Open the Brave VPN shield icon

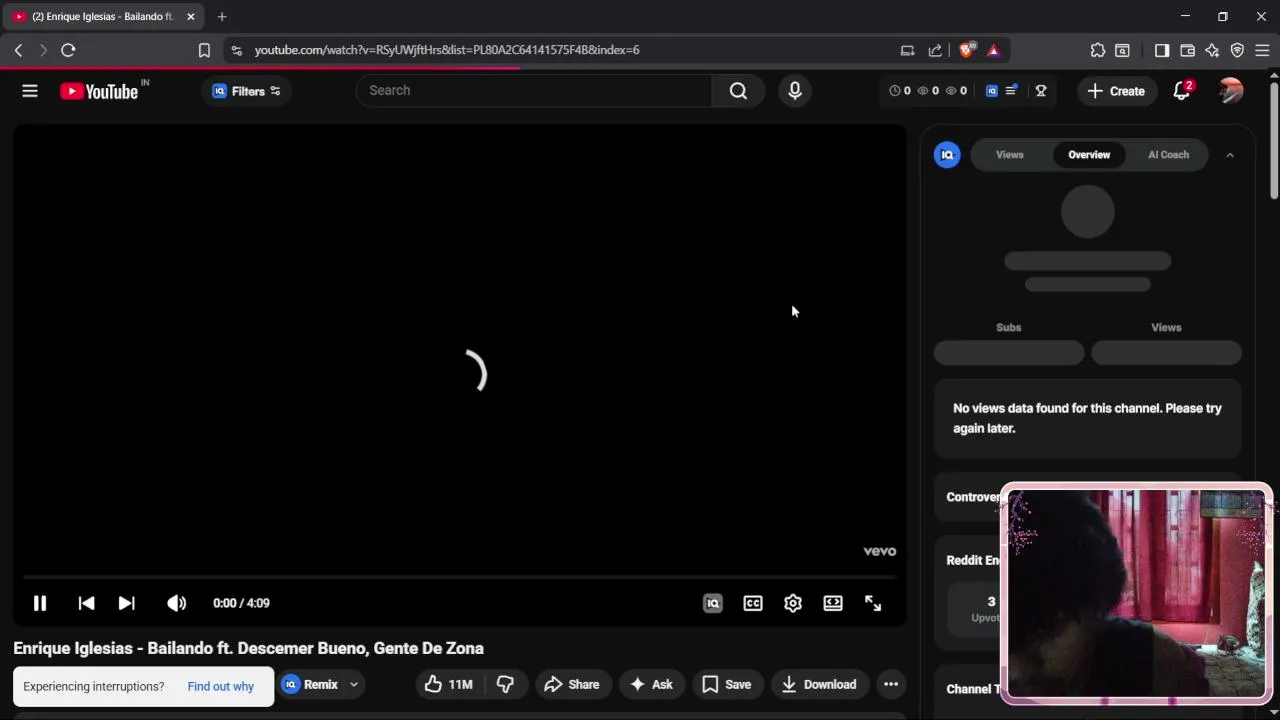1237,50
